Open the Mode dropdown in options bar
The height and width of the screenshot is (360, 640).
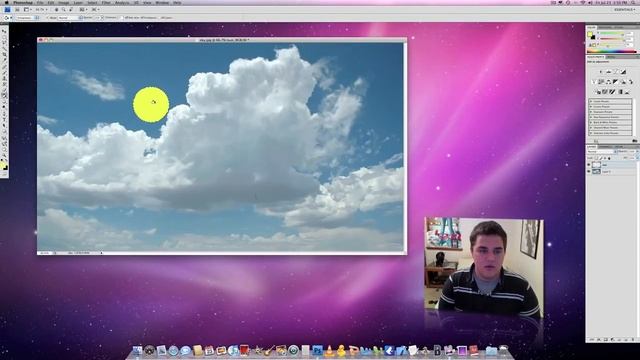70,18
